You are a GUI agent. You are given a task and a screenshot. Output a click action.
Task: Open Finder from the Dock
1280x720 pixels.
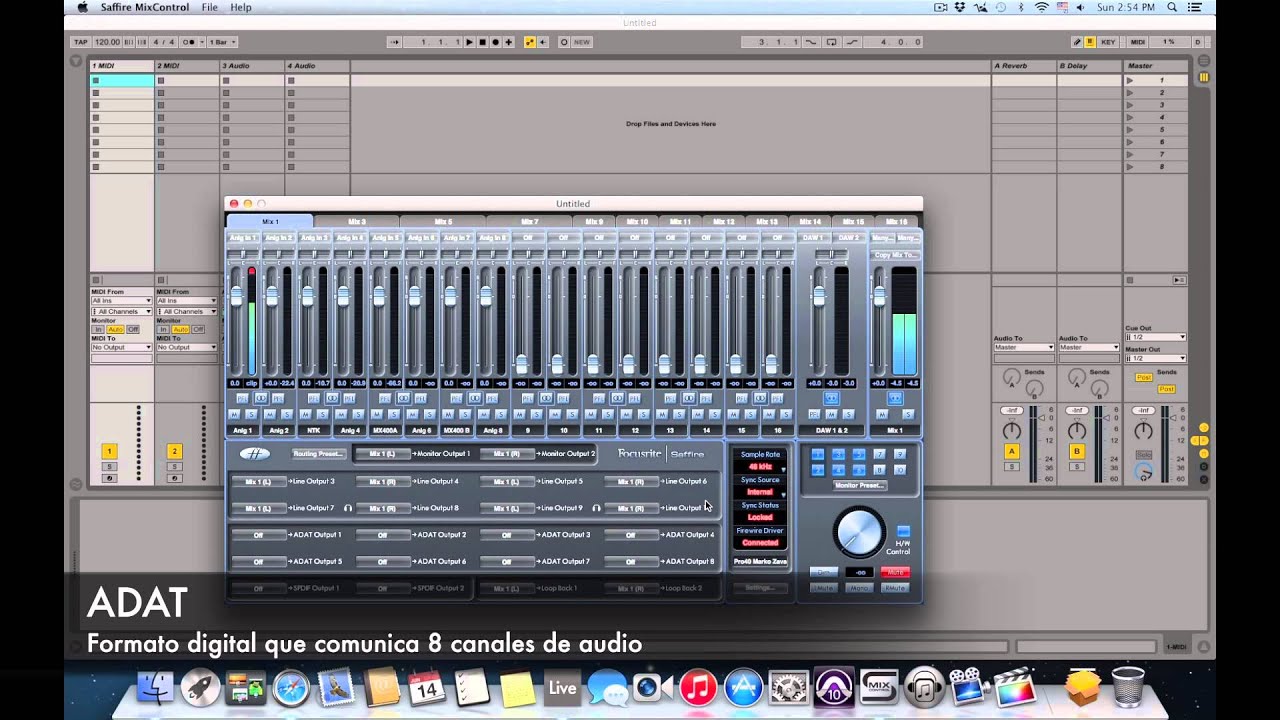(156, 687)
